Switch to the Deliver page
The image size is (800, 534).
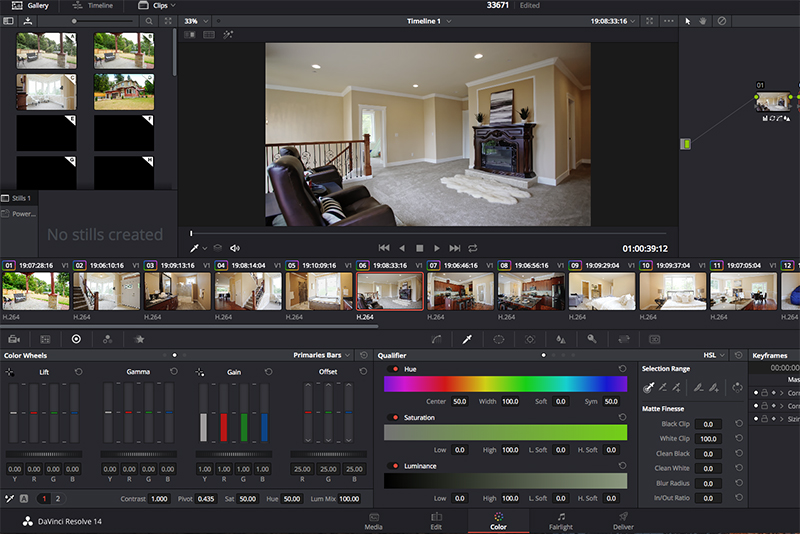(x=623, y=521)
